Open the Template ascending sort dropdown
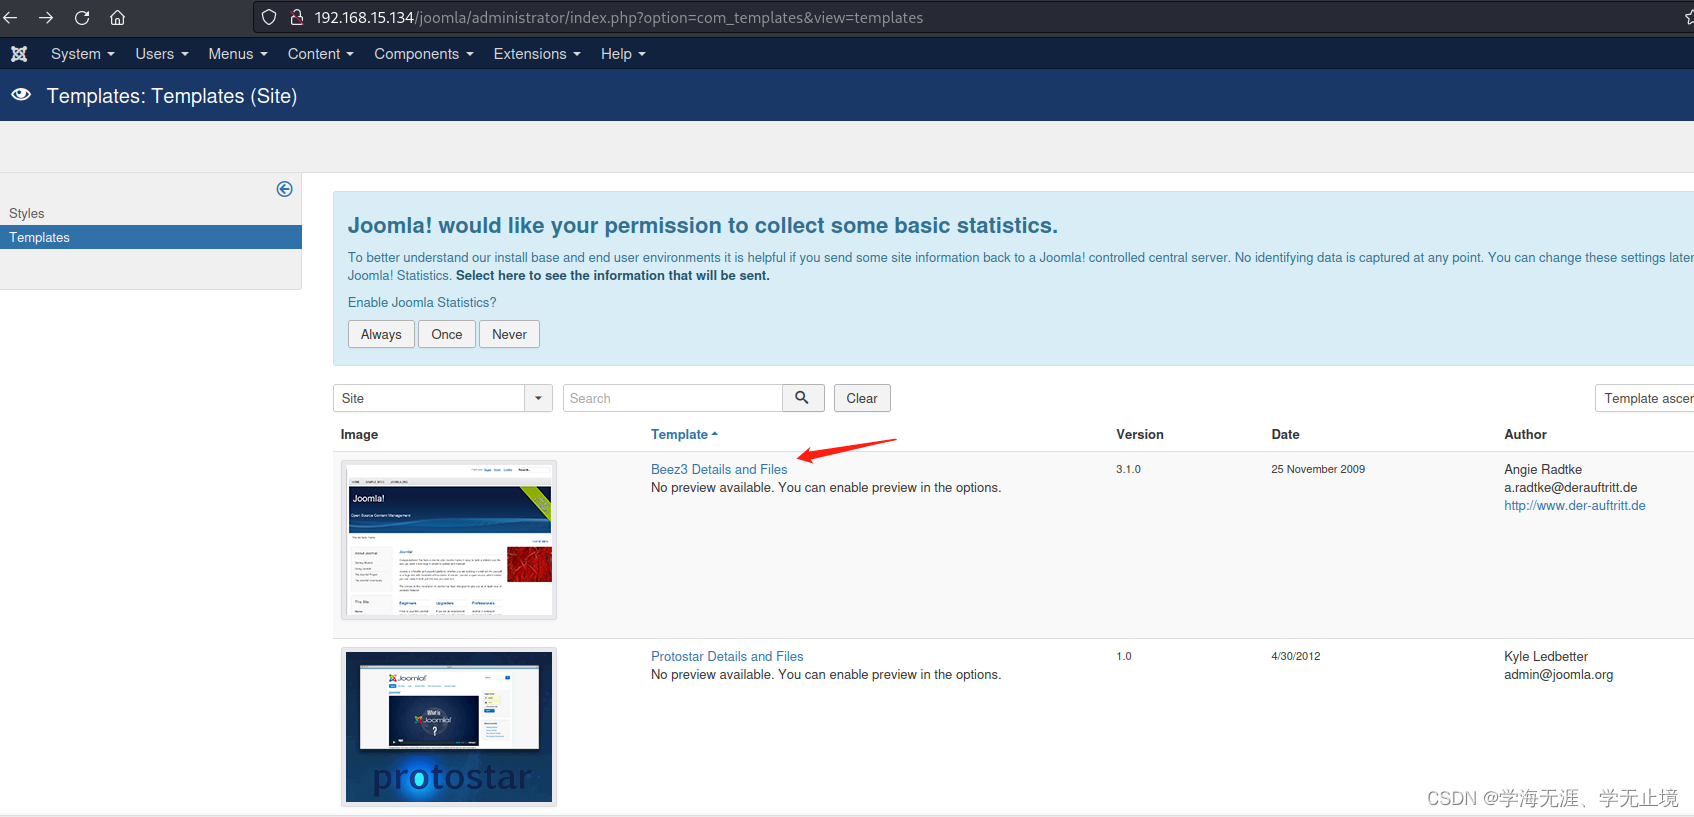The image size is (1694, 817). tap(1645, 398)
